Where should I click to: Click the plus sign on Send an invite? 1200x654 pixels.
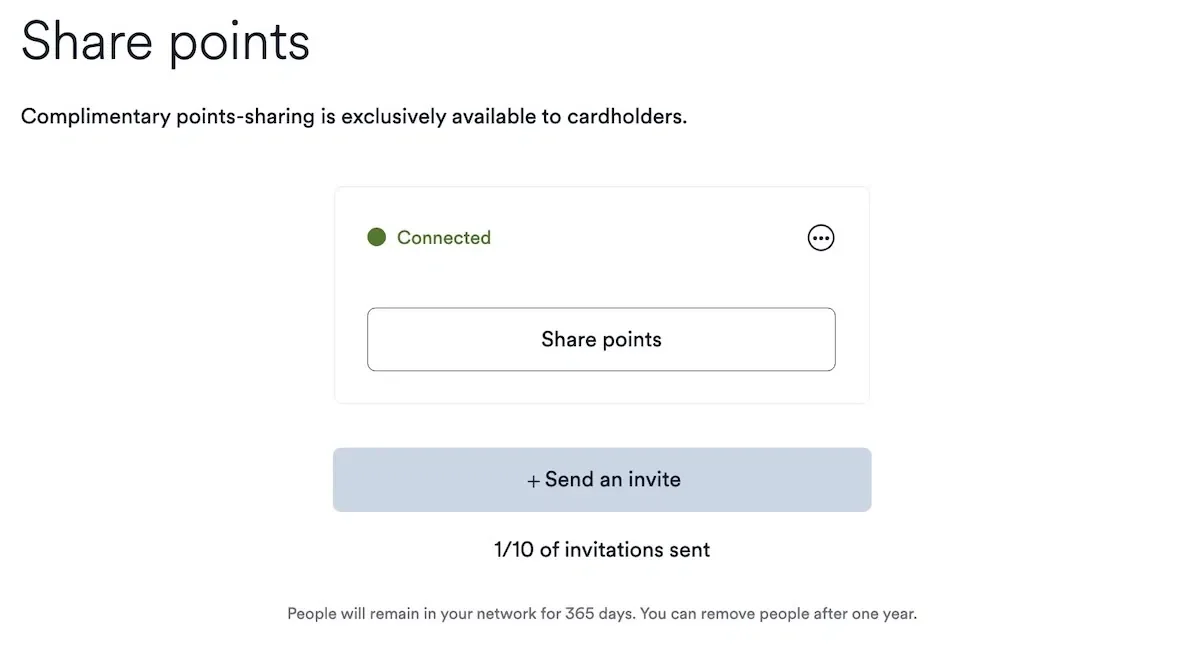[x=533, y=481]
